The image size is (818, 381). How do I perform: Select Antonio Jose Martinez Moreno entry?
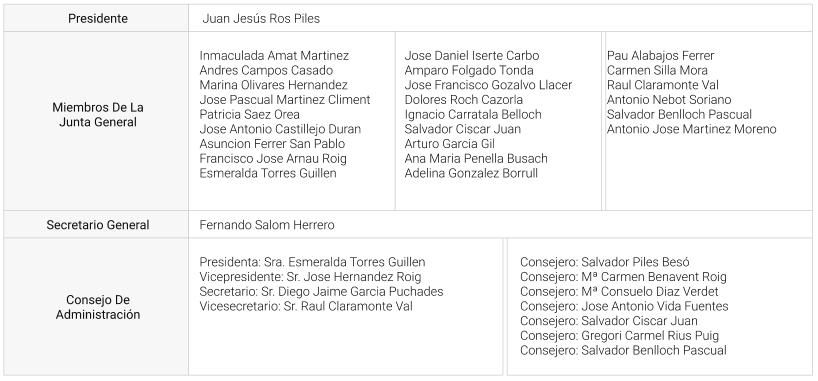691,129
